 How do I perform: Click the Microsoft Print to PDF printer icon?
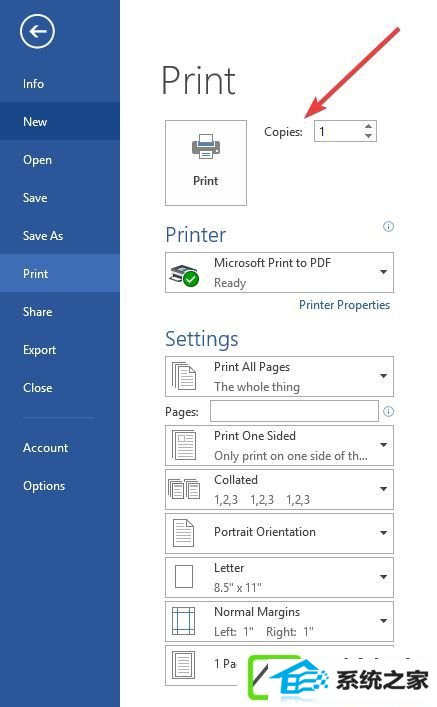[x=184, y=275]
